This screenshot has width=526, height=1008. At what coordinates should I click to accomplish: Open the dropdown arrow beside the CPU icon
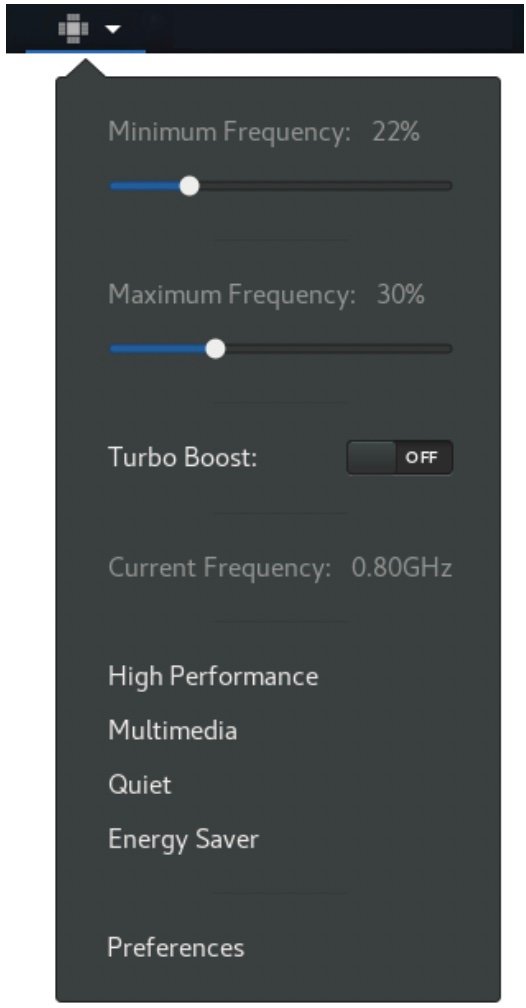coord(113,30)
